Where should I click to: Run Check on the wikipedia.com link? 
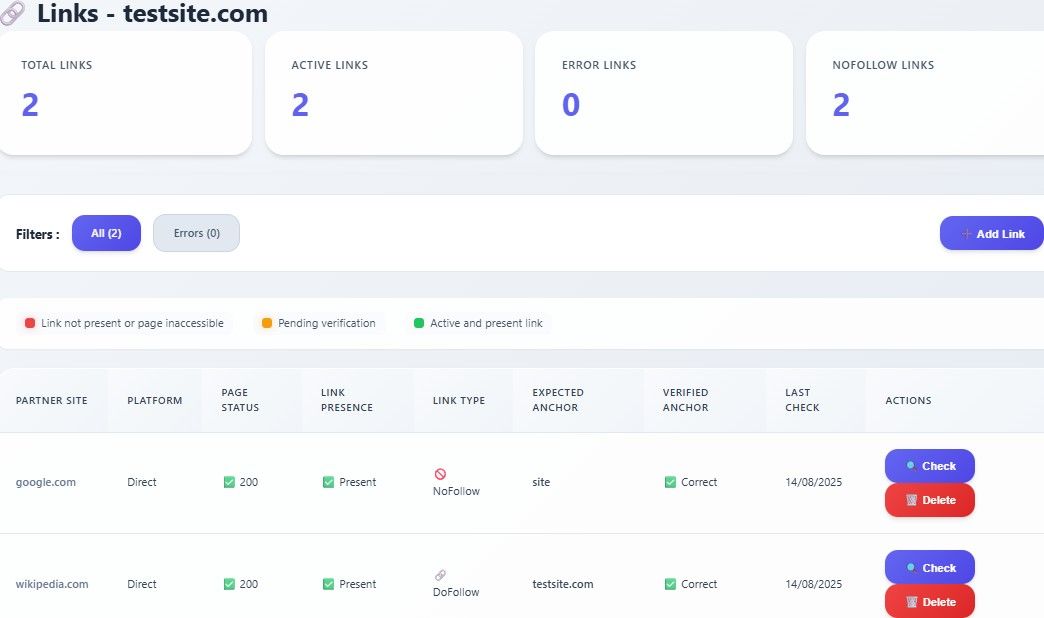pyautogui.click(x=929, y=568)
